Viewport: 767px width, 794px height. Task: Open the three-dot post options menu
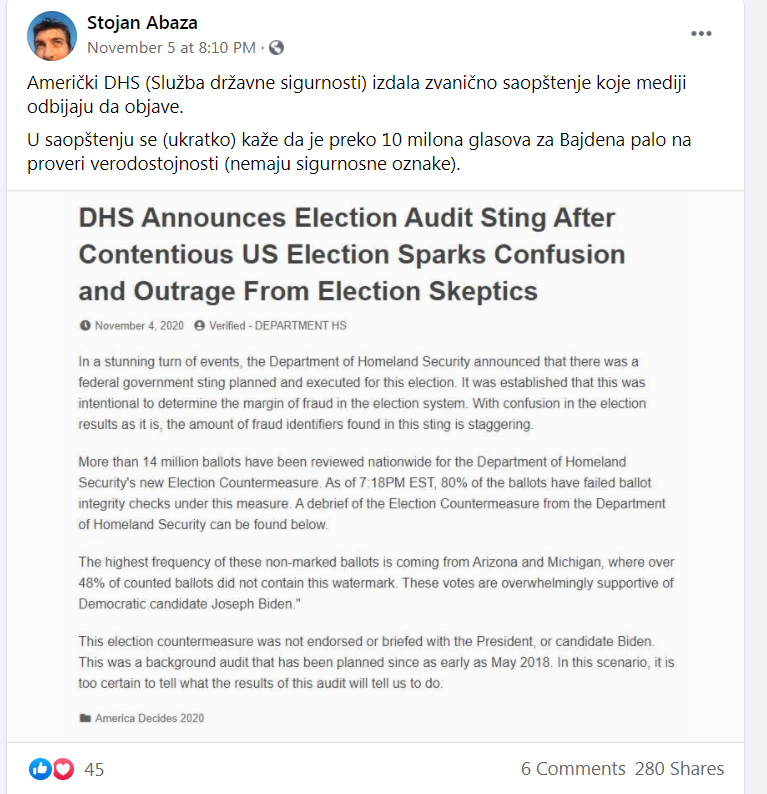[x=702, y=34]
